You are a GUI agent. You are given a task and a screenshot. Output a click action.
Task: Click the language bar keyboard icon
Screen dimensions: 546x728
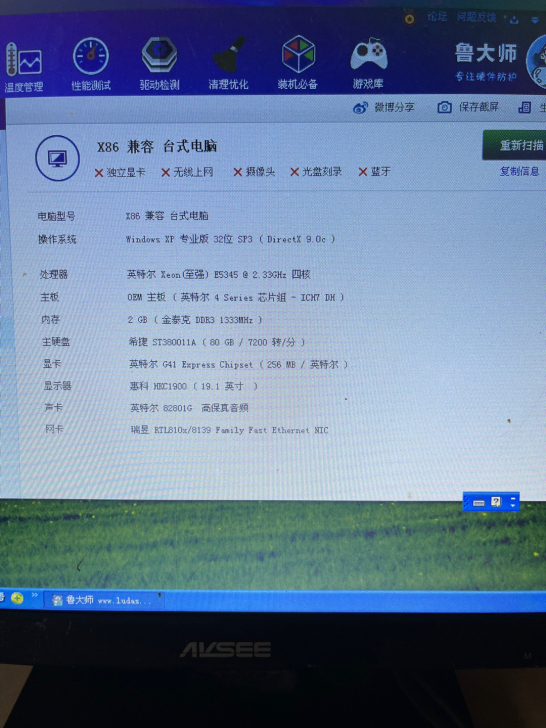coord(479,502)
